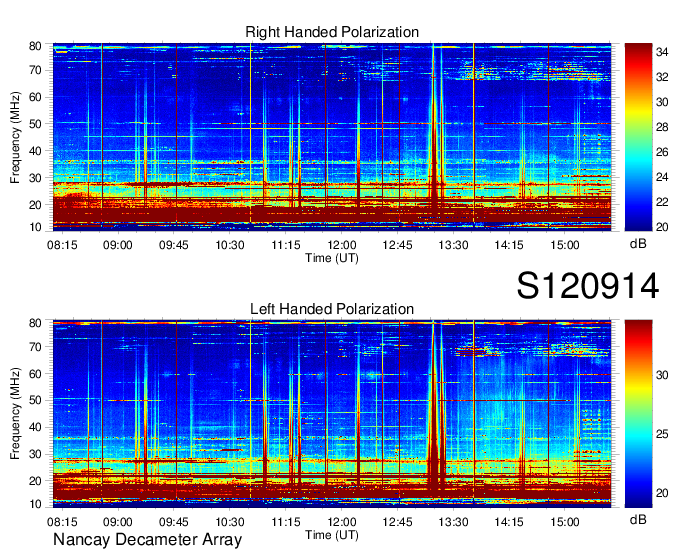Click 10:30 tick under Left Handed plot
Image resolution: width=680 pixels, height=552 pixels.
click(x=230, y=522)
